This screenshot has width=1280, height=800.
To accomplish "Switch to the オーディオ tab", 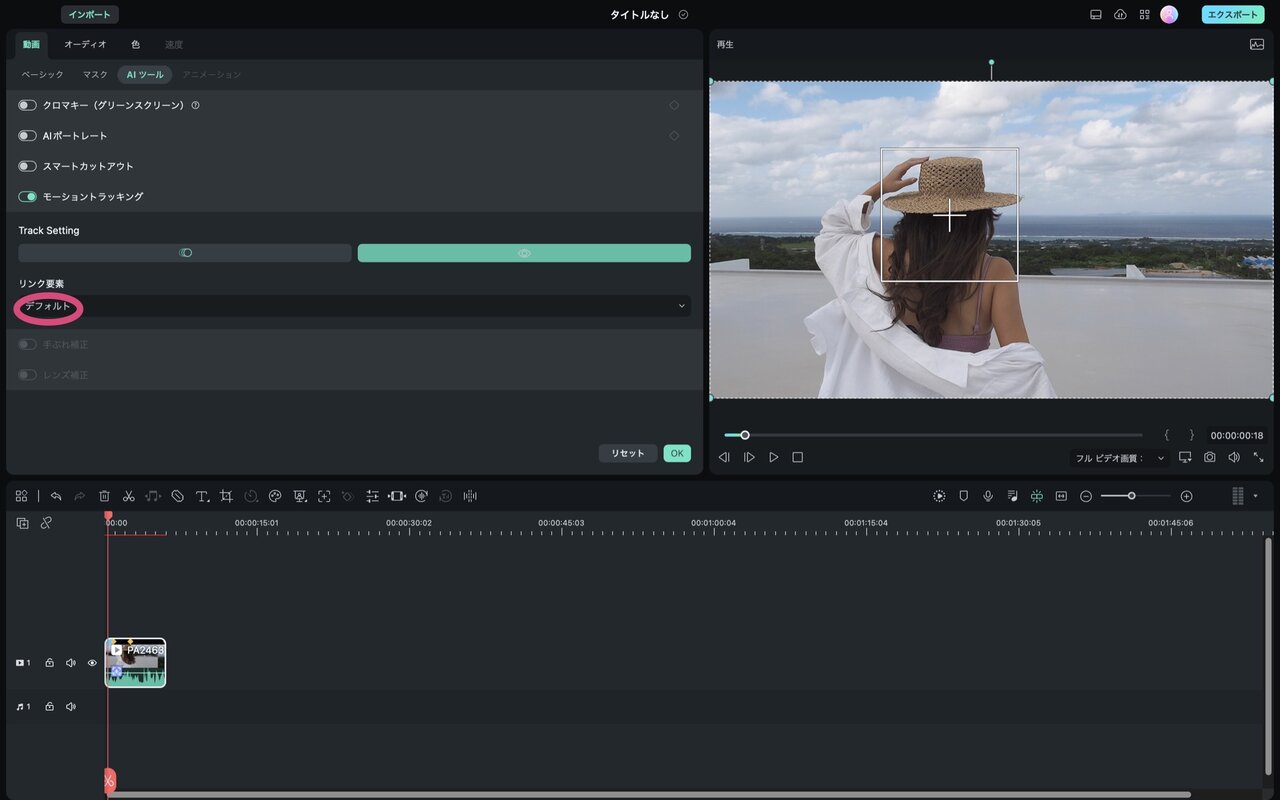I will click(85, 44).
